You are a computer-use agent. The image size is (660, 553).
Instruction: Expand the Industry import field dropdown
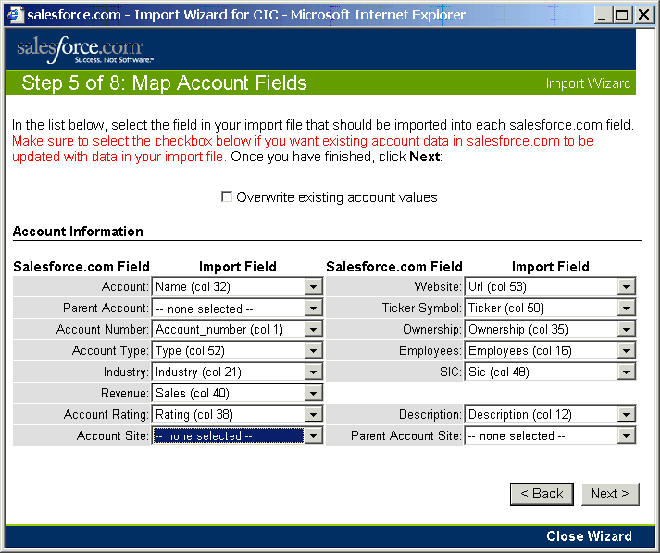click(237, 372)
